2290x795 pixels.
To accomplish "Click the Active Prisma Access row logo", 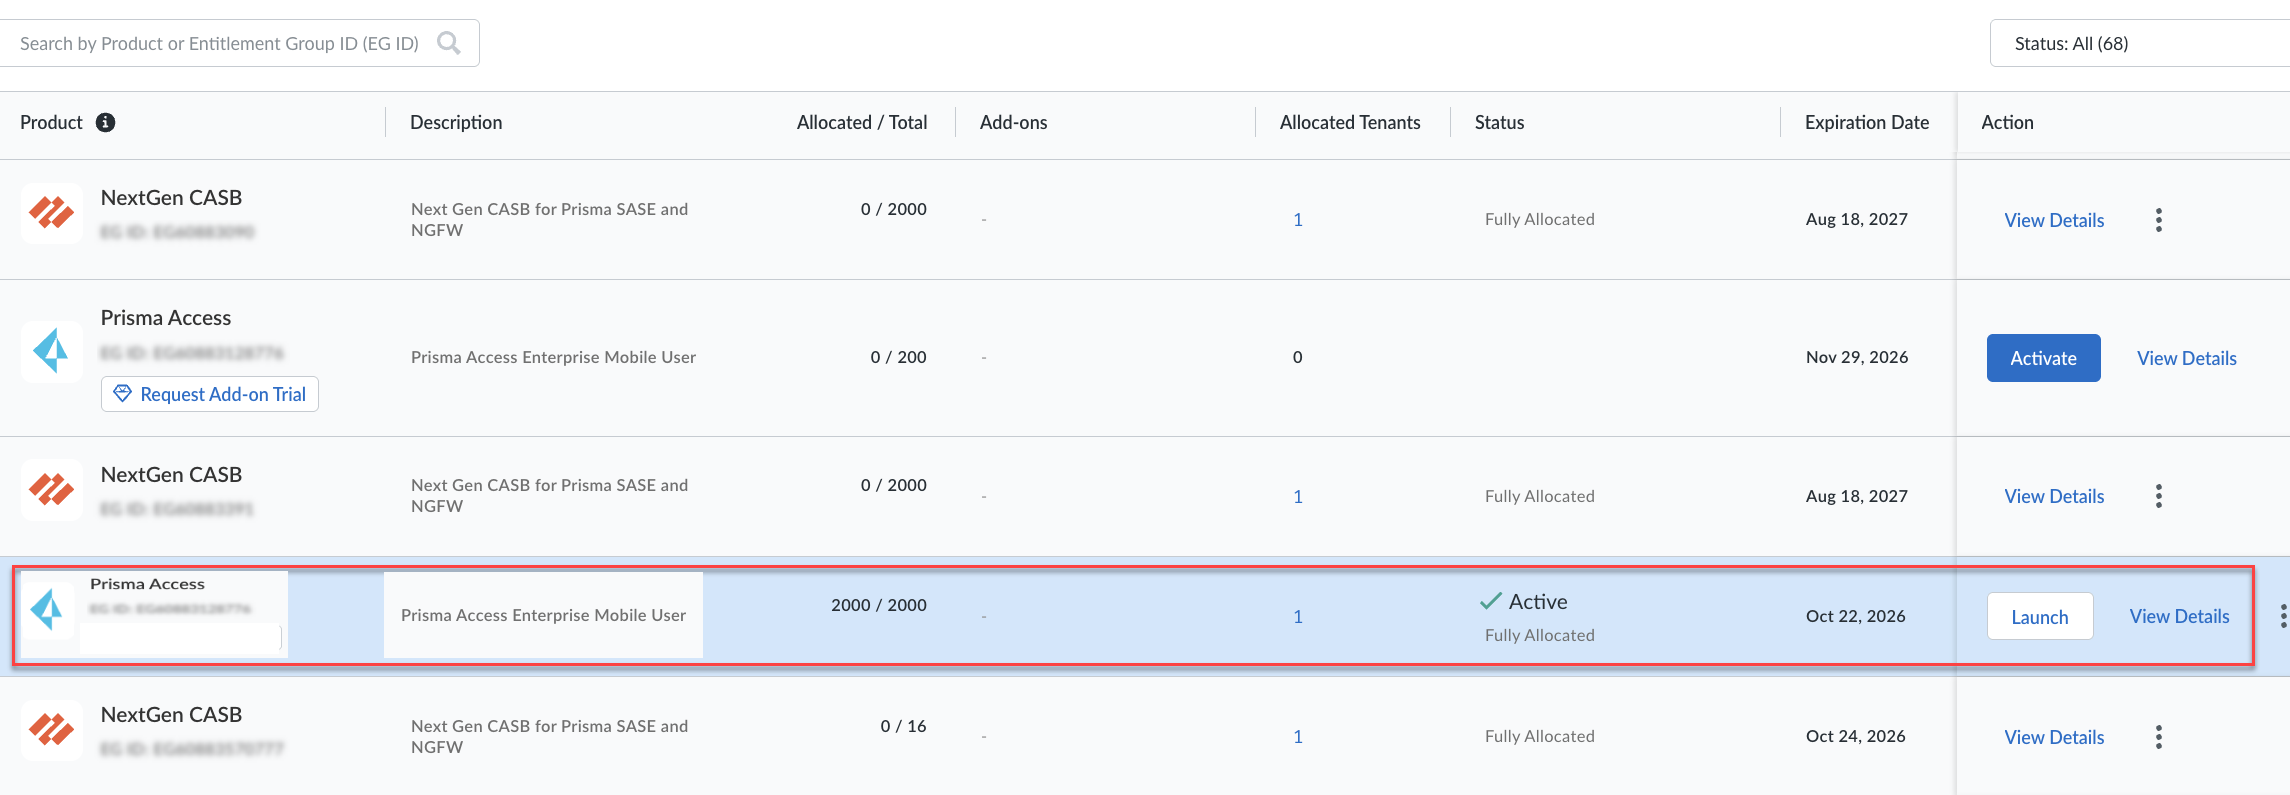I will pyautogui.click(x=47, y=609).
